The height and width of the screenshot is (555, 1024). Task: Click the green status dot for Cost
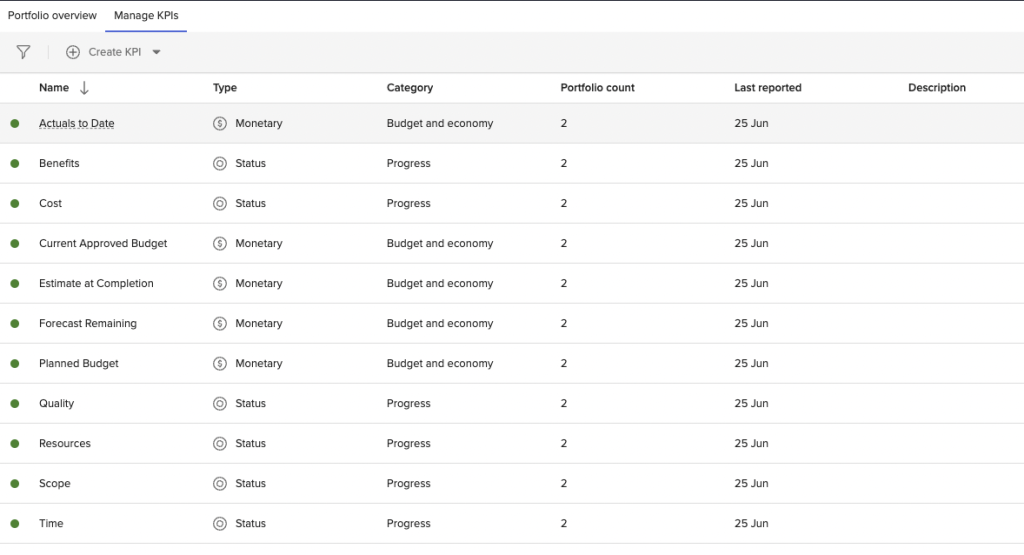(x=15, y=204)
